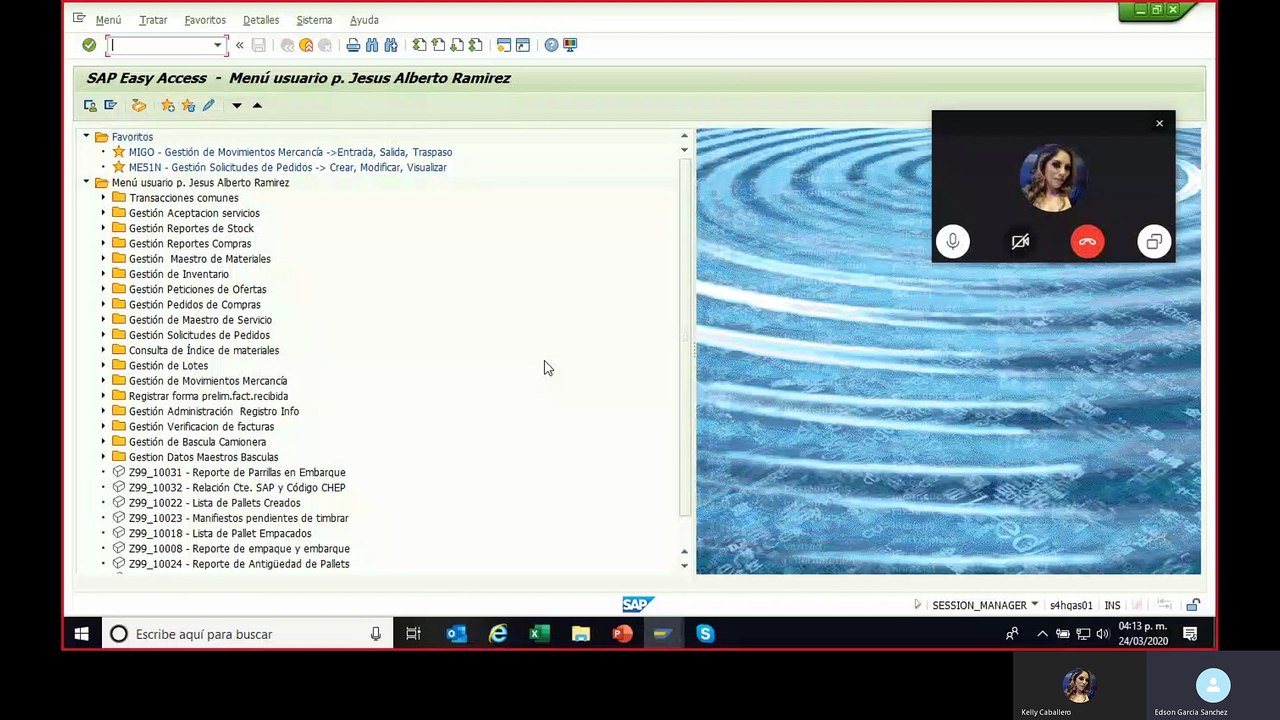Click the status bar expand triangle
Image resolution: width=1280 pixels, height=720 pixels.
point(917,605)
